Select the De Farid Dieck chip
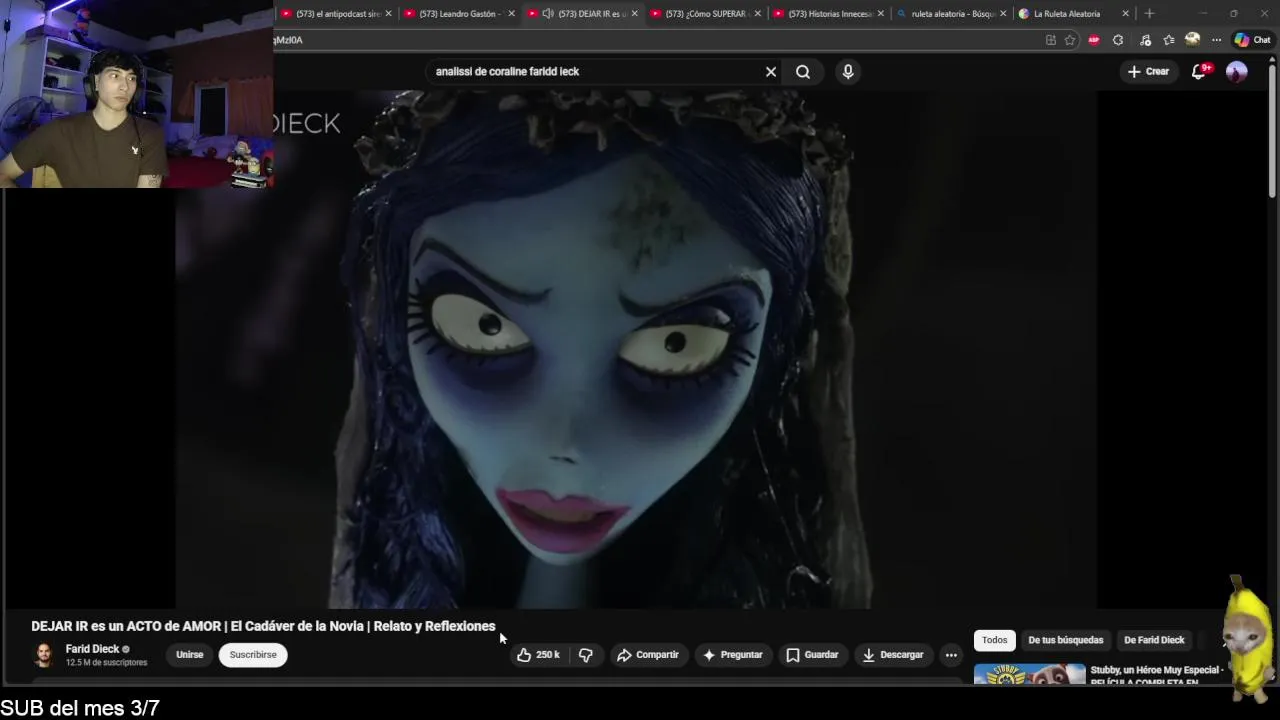This screenshot has width=1280, height=720. 1154,640
